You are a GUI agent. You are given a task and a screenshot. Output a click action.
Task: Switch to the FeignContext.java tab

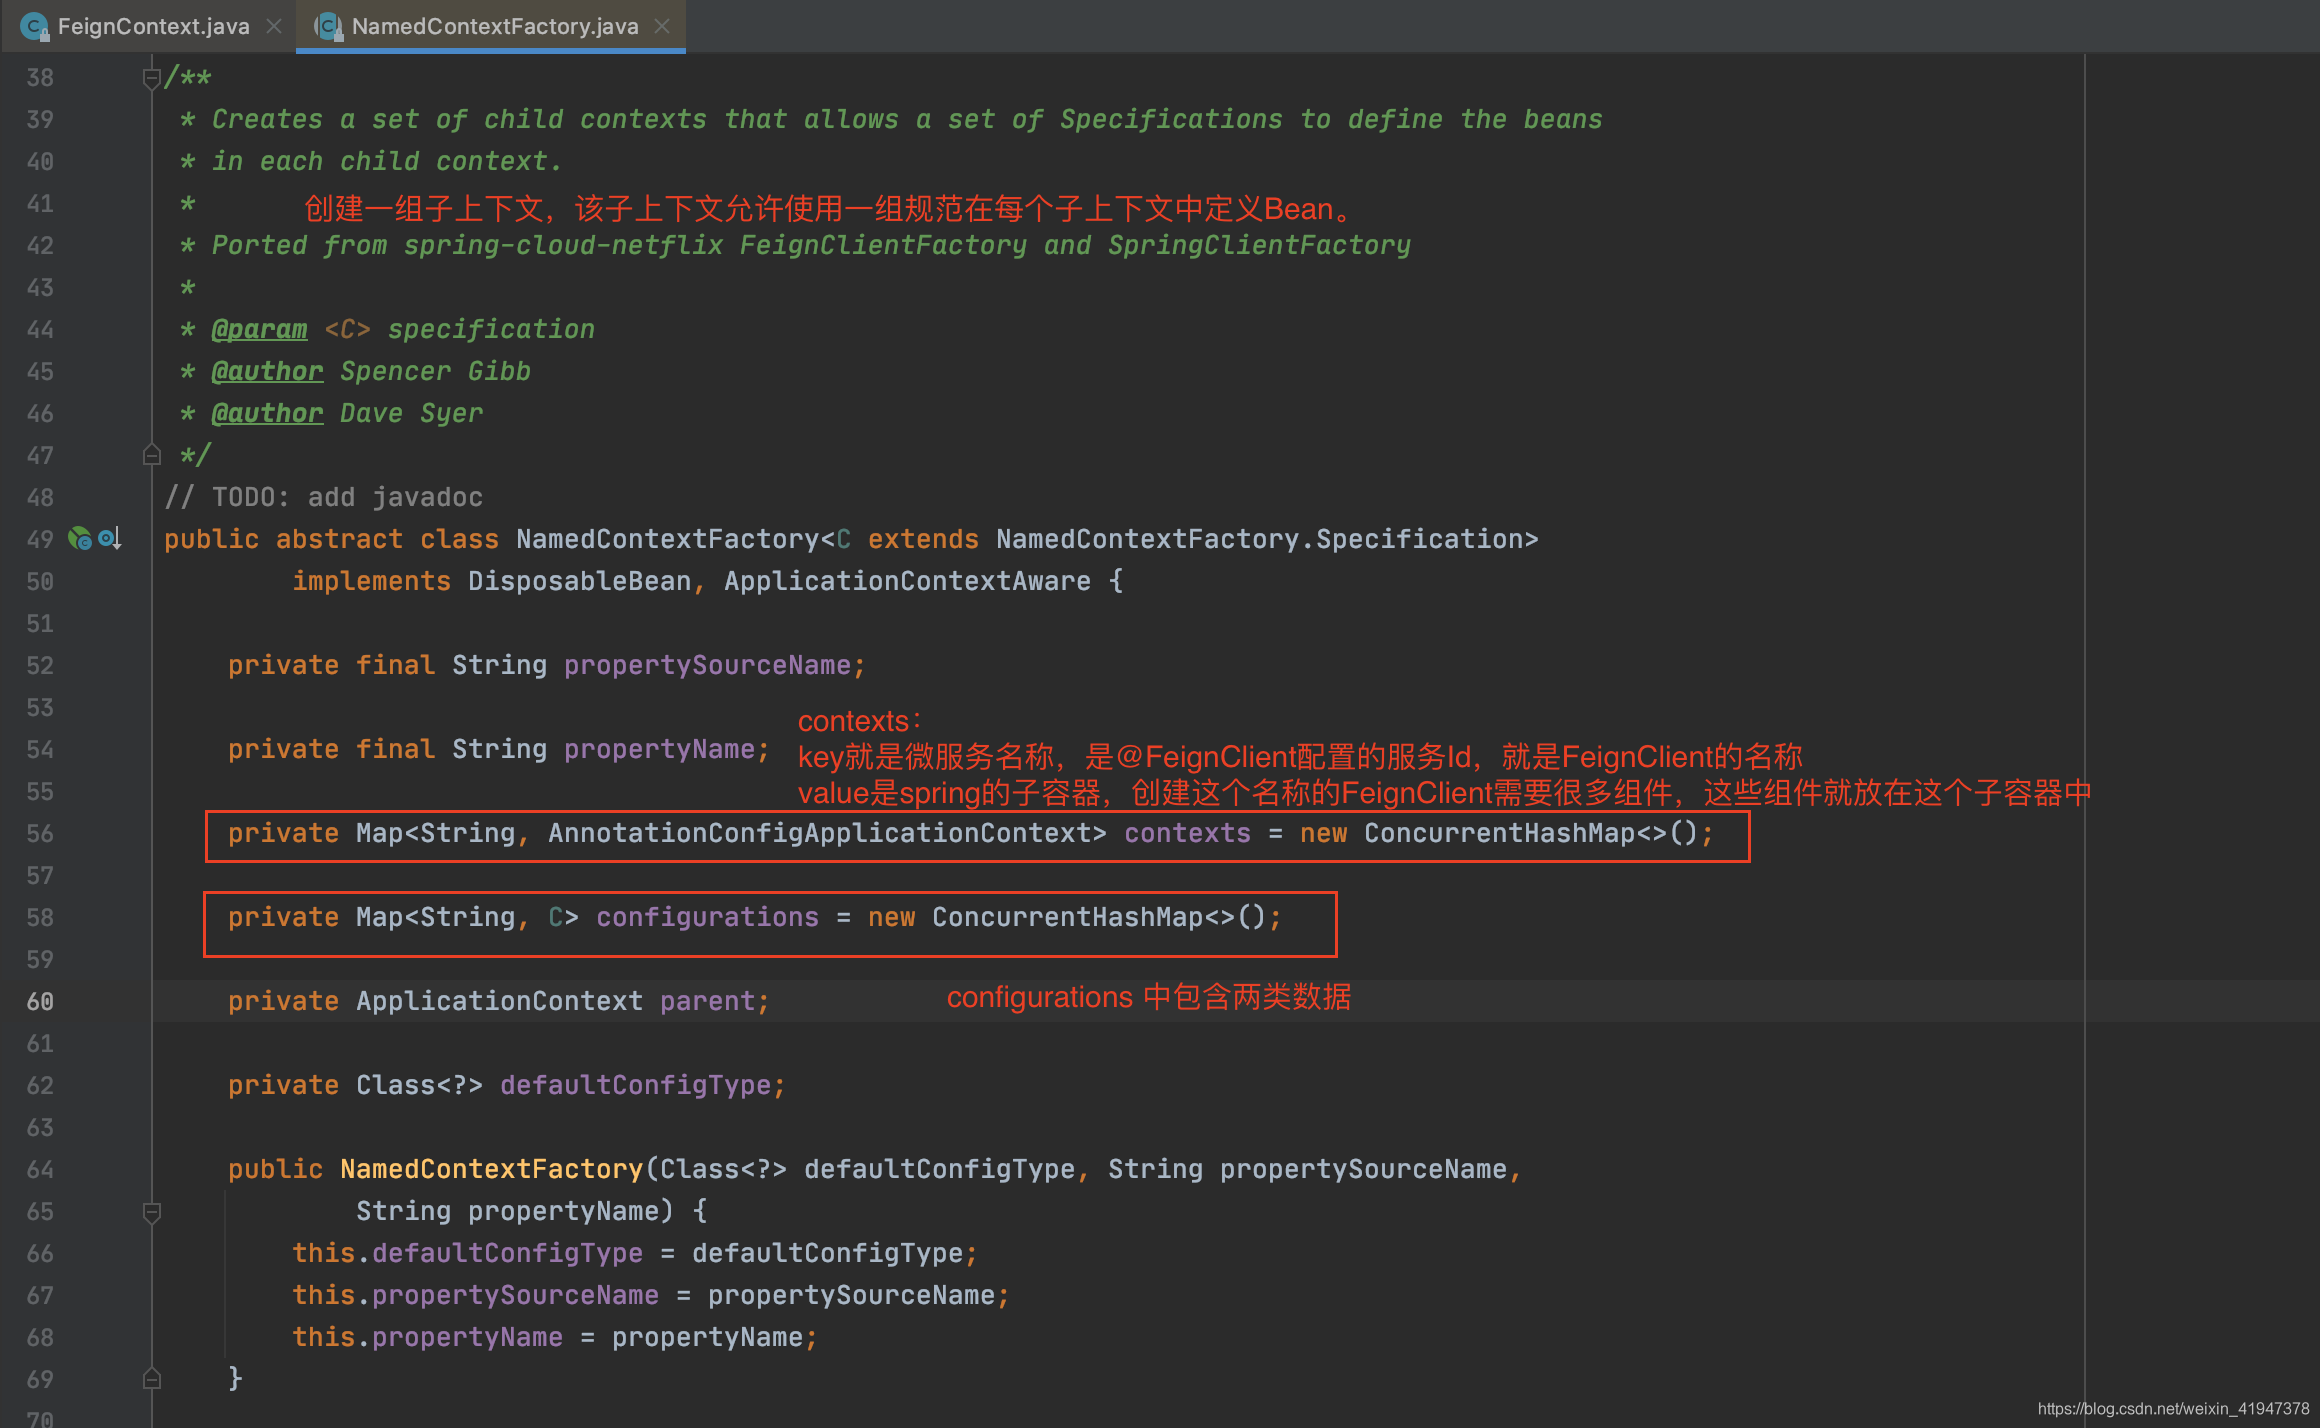tap(153, 27)
